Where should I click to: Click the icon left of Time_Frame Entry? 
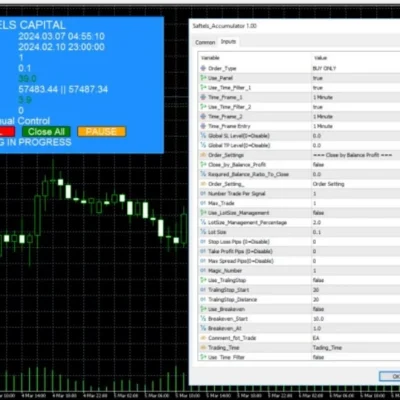point(203,126)
